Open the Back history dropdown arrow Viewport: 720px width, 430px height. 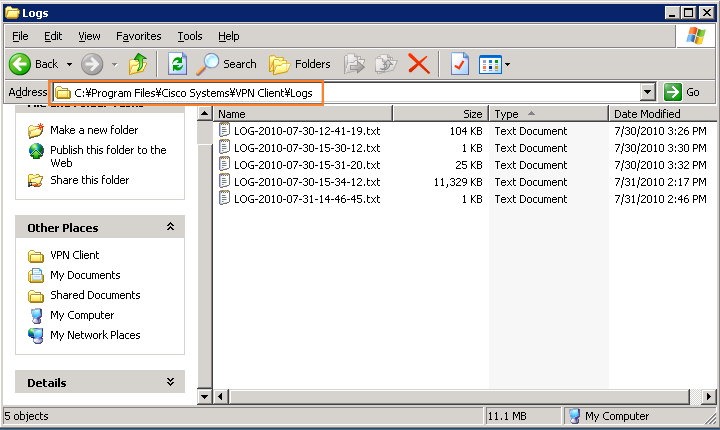click(69, 64)
